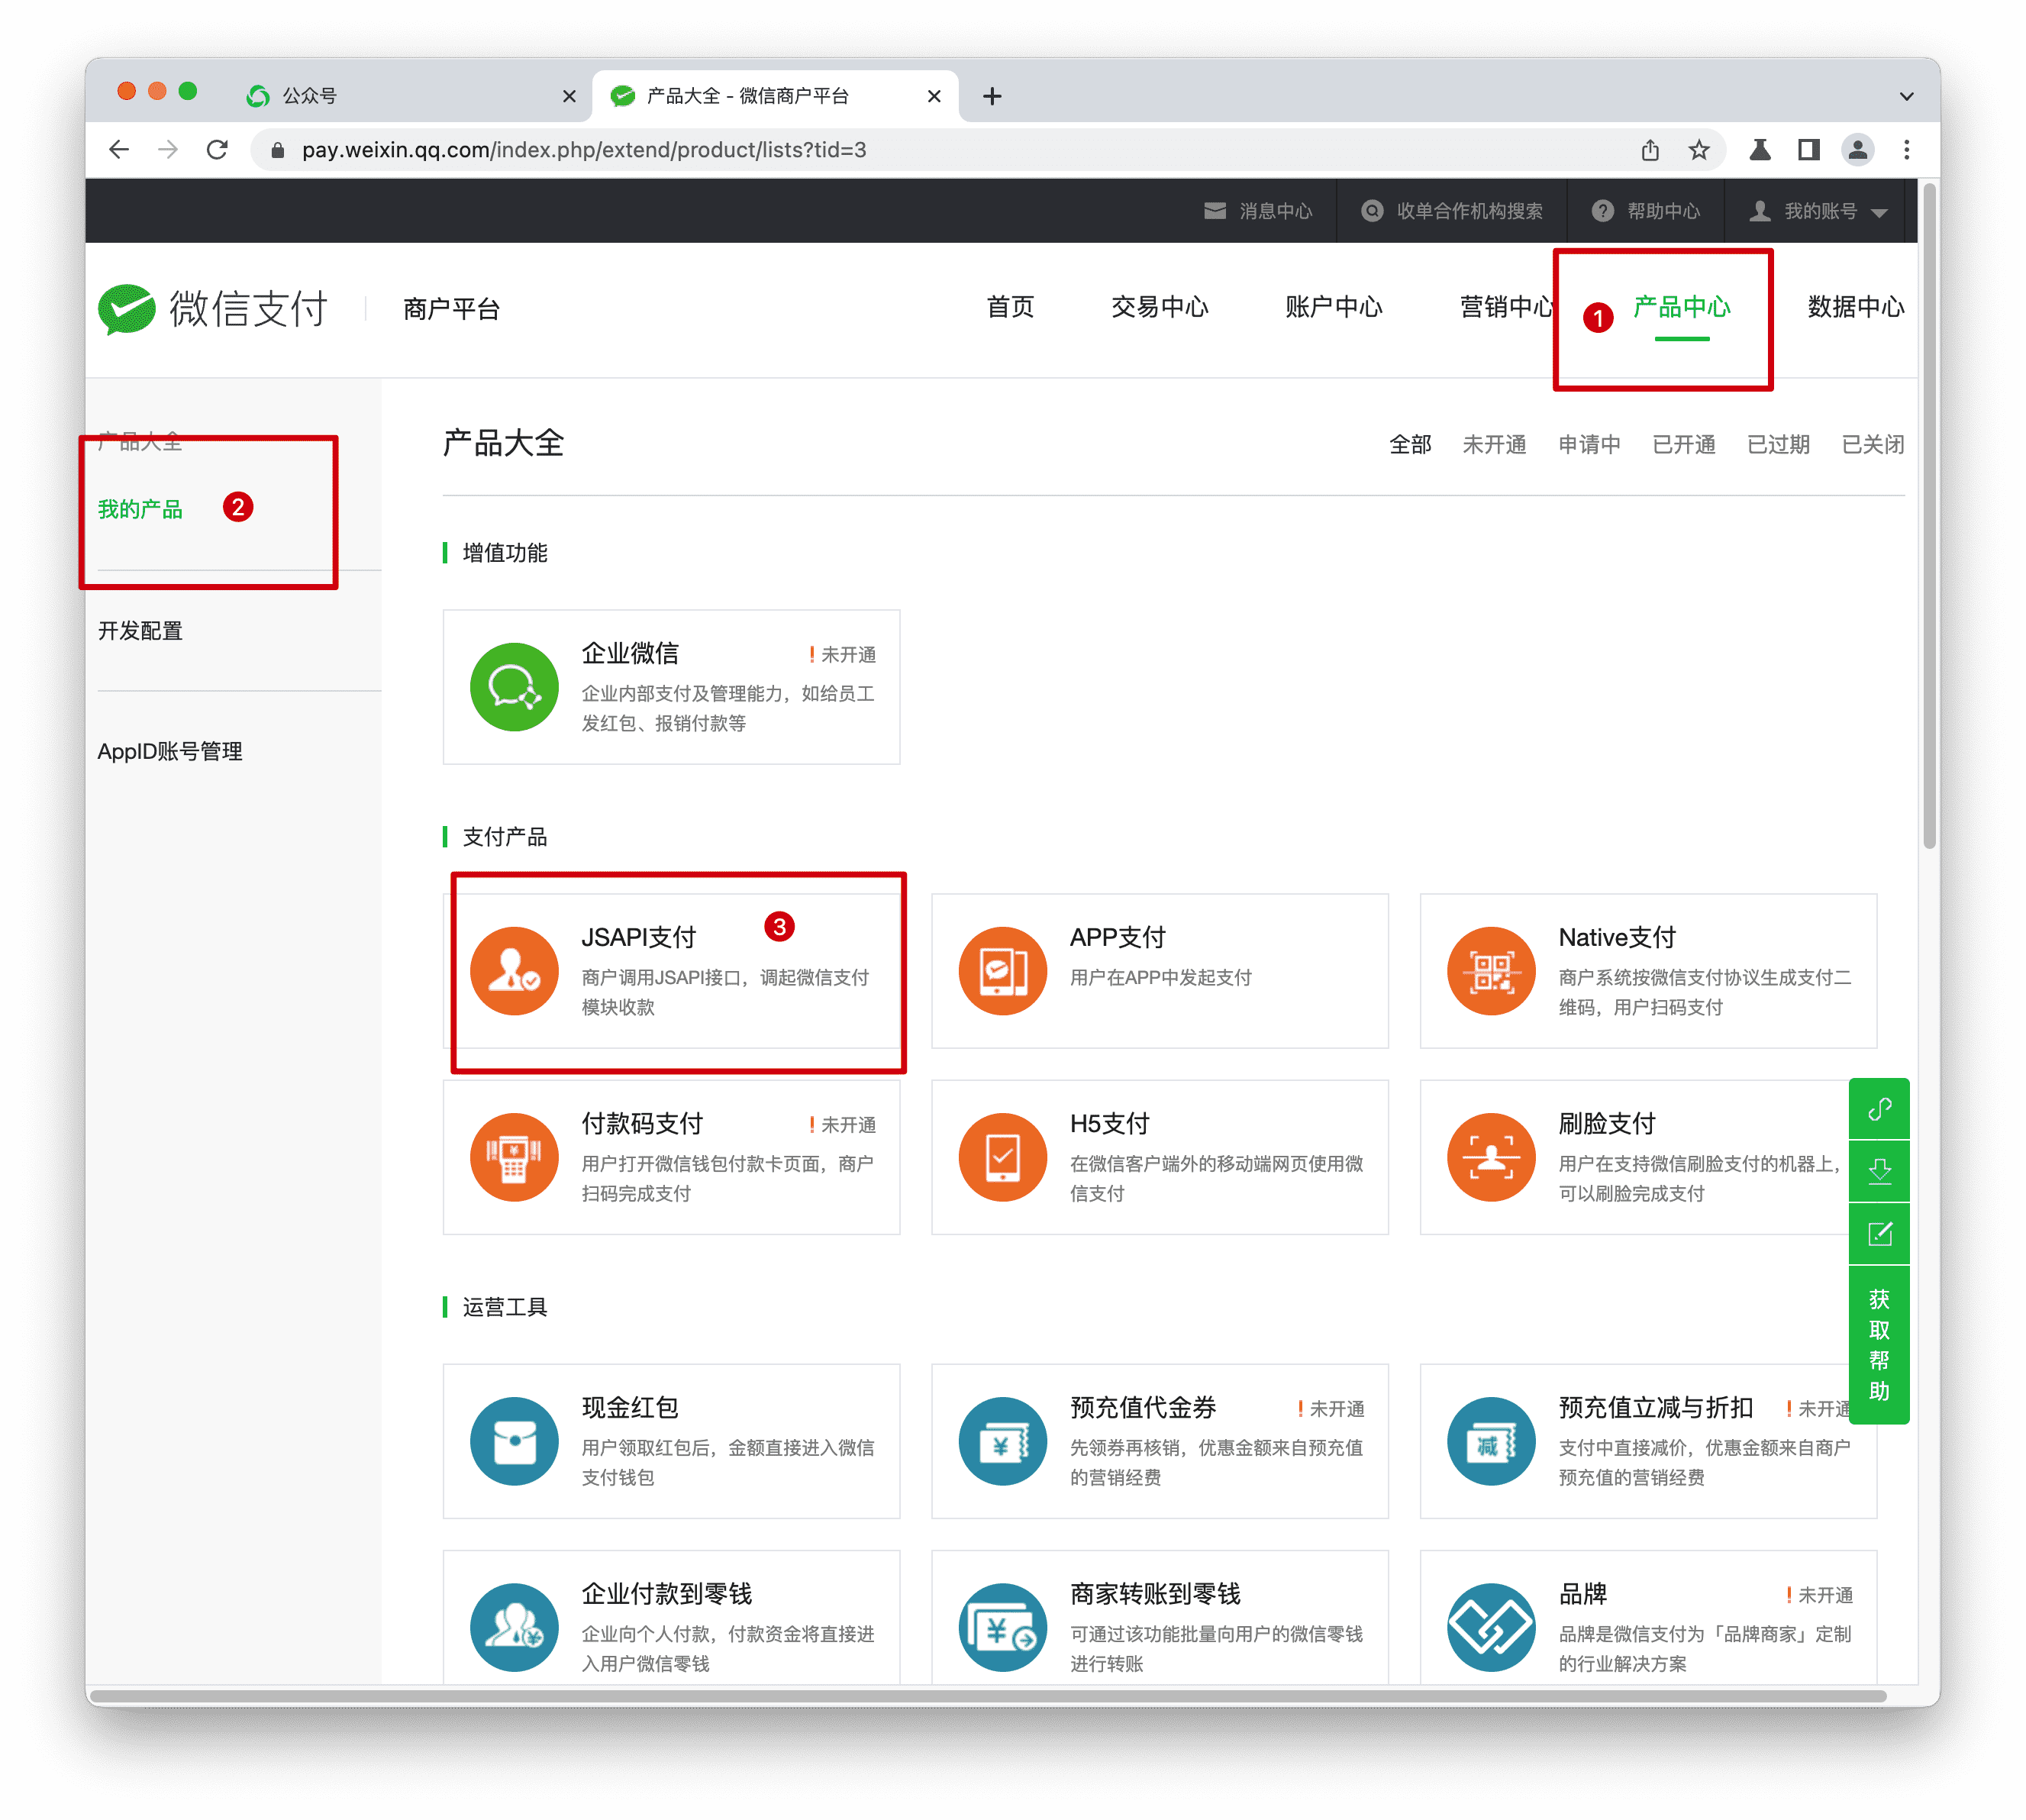Click the H5支付 title text

click(x=1109, y=1124)
